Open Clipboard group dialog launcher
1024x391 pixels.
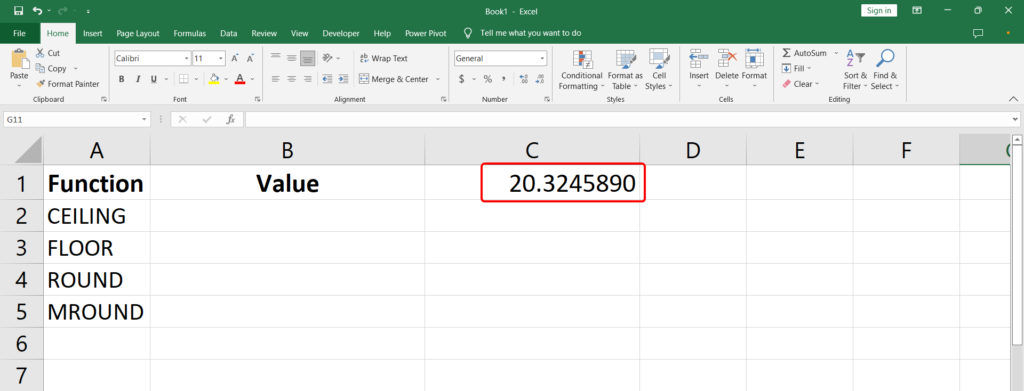tap(103, 99)
